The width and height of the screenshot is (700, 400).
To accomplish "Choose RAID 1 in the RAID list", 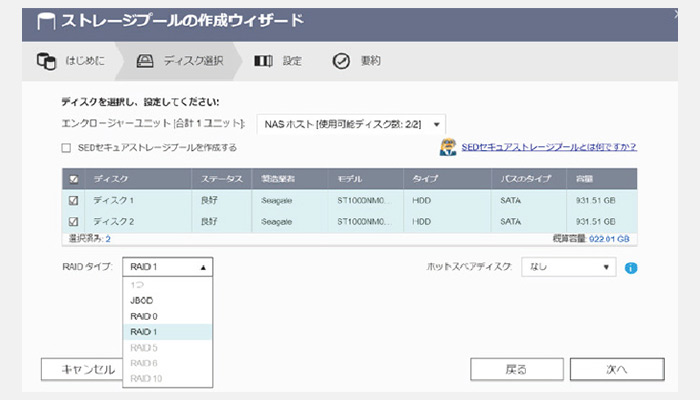I will pyautogui.click(x=143, y=331).
